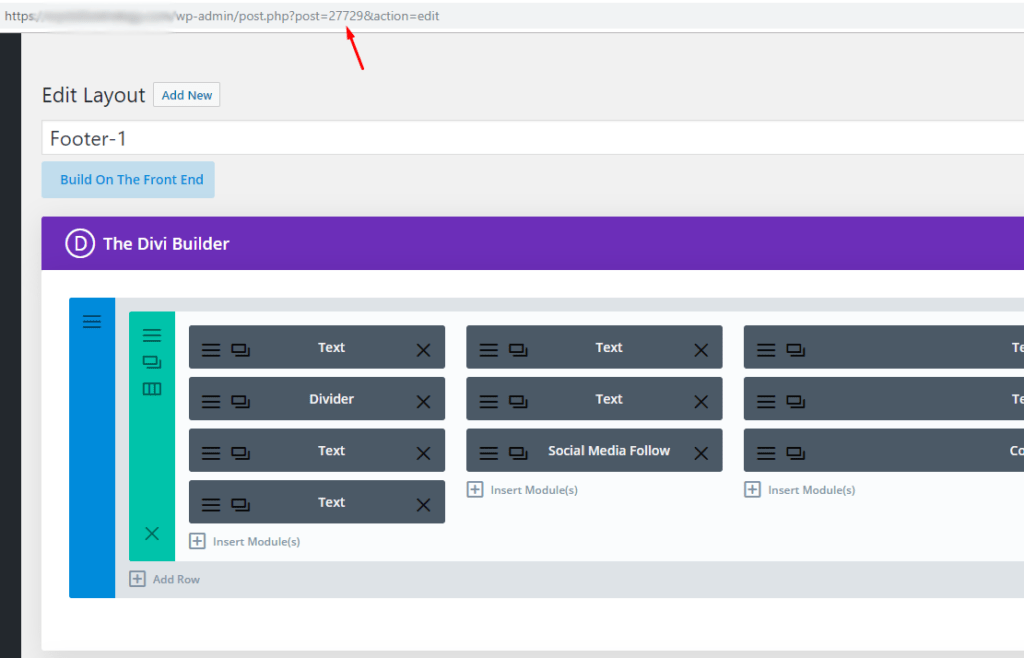
Task: Clone the Social Media Follow module
Action: click(x=518, y=452)
